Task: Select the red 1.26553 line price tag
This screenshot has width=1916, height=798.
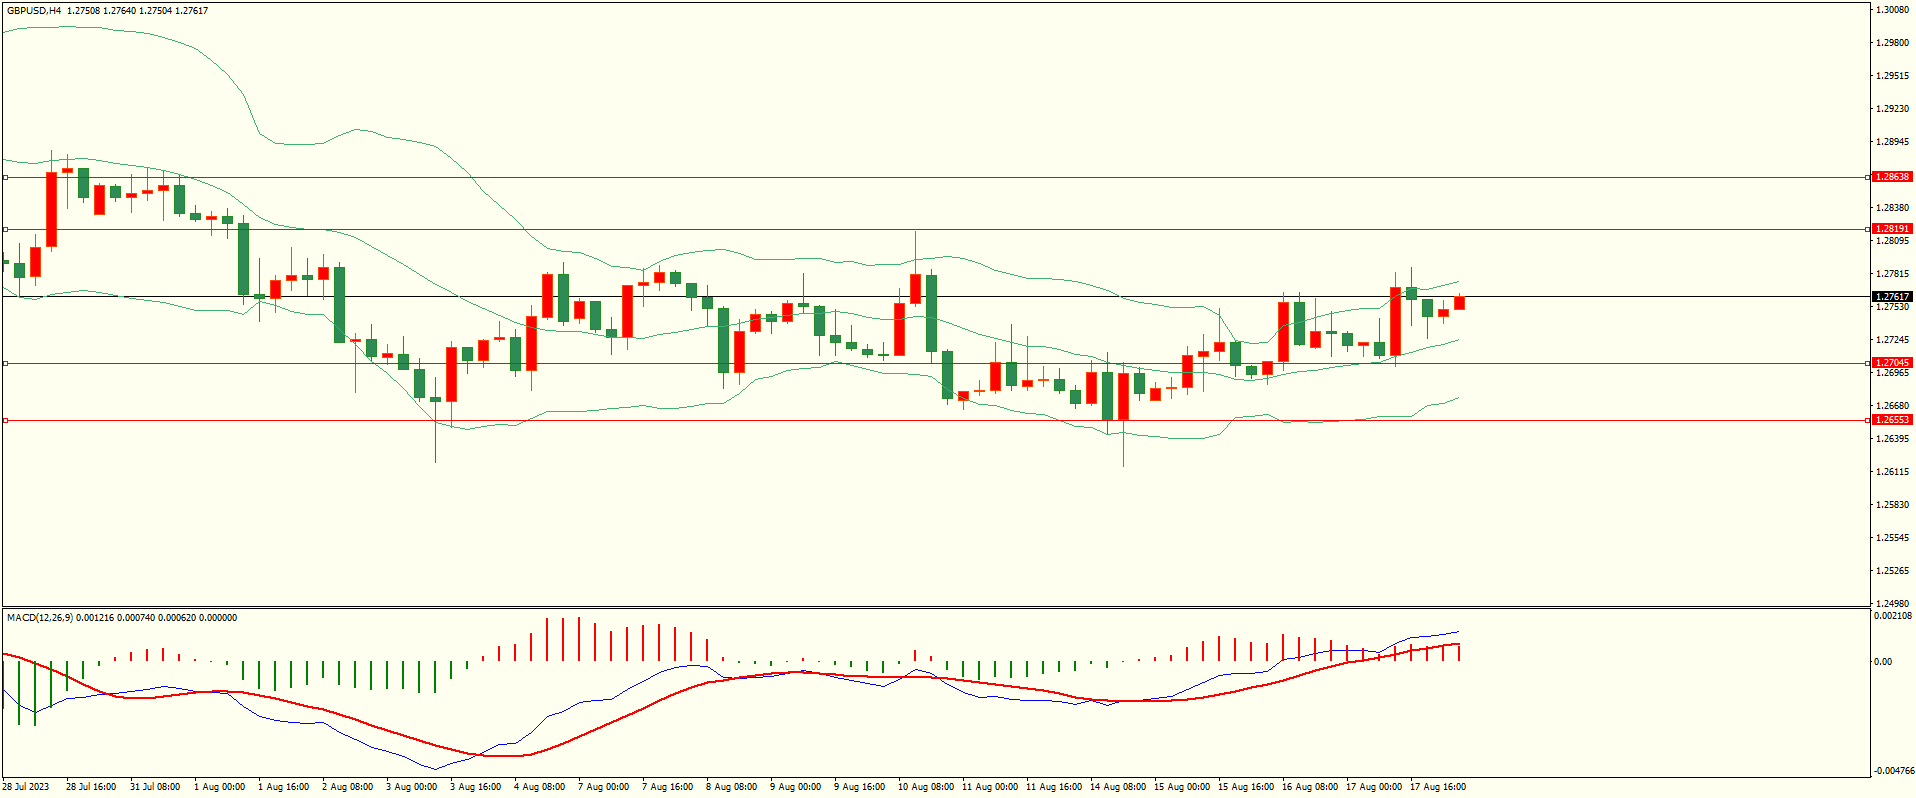Action: click(x=1892, y=420)
